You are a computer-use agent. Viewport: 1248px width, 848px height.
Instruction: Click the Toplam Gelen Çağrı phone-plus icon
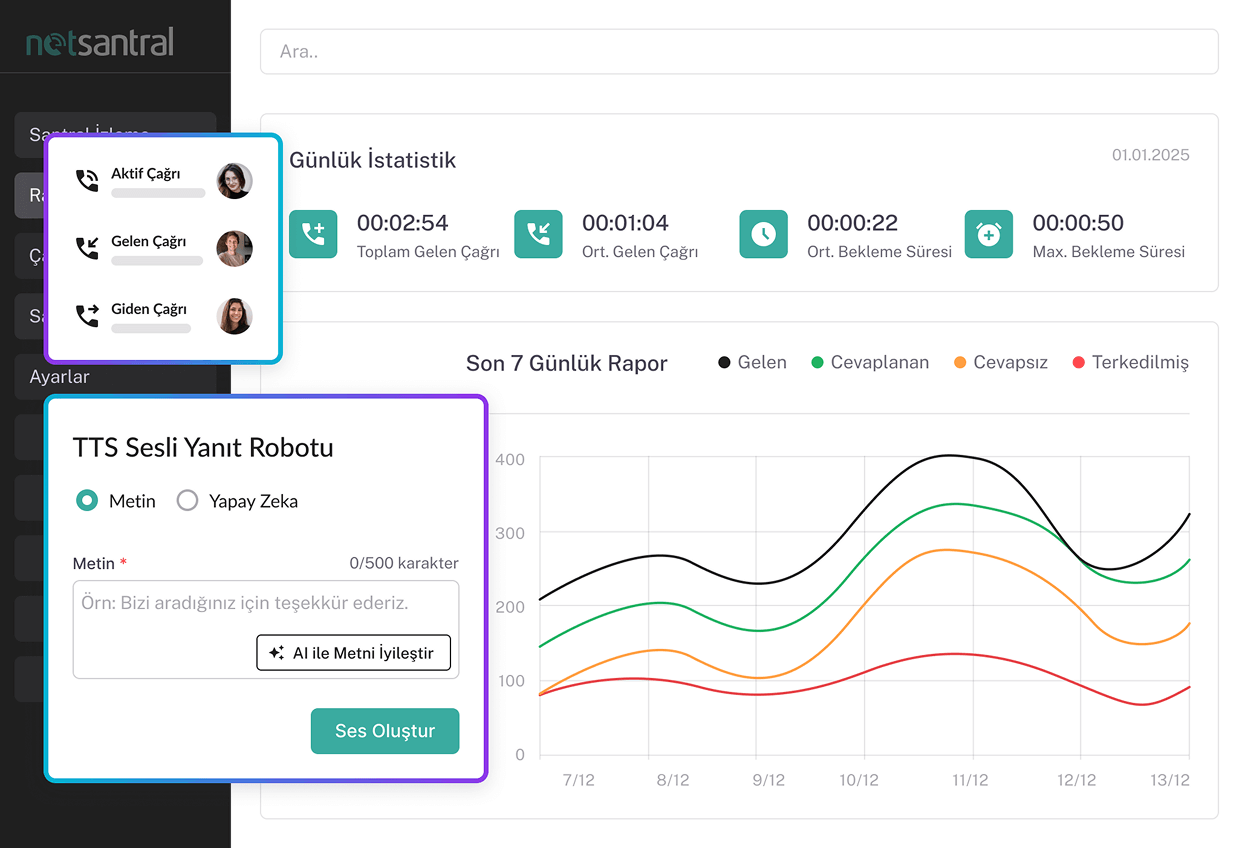pos(313,234)
